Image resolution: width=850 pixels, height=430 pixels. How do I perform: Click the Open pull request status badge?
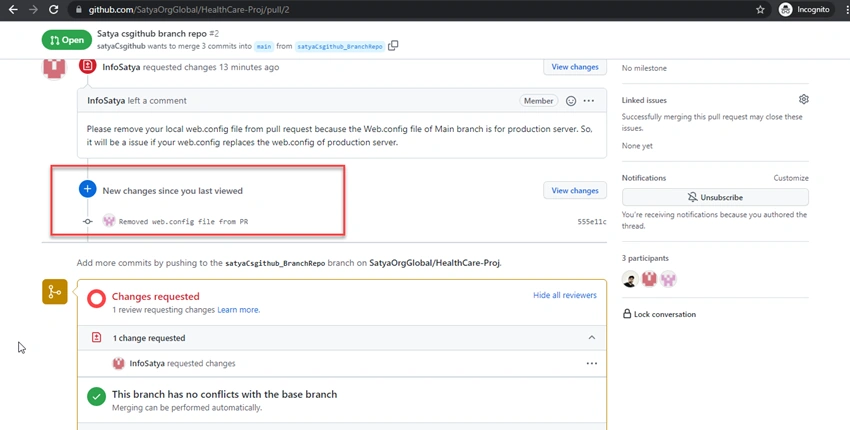[67, 40]
